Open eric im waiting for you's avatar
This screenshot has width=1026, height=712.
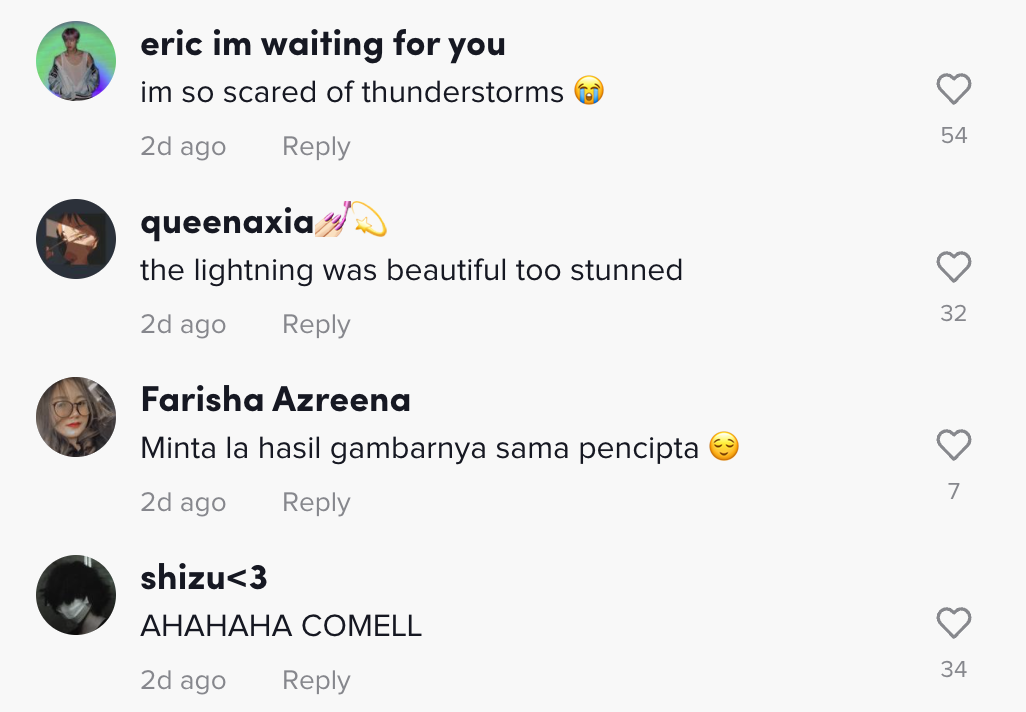pos(77,61)
